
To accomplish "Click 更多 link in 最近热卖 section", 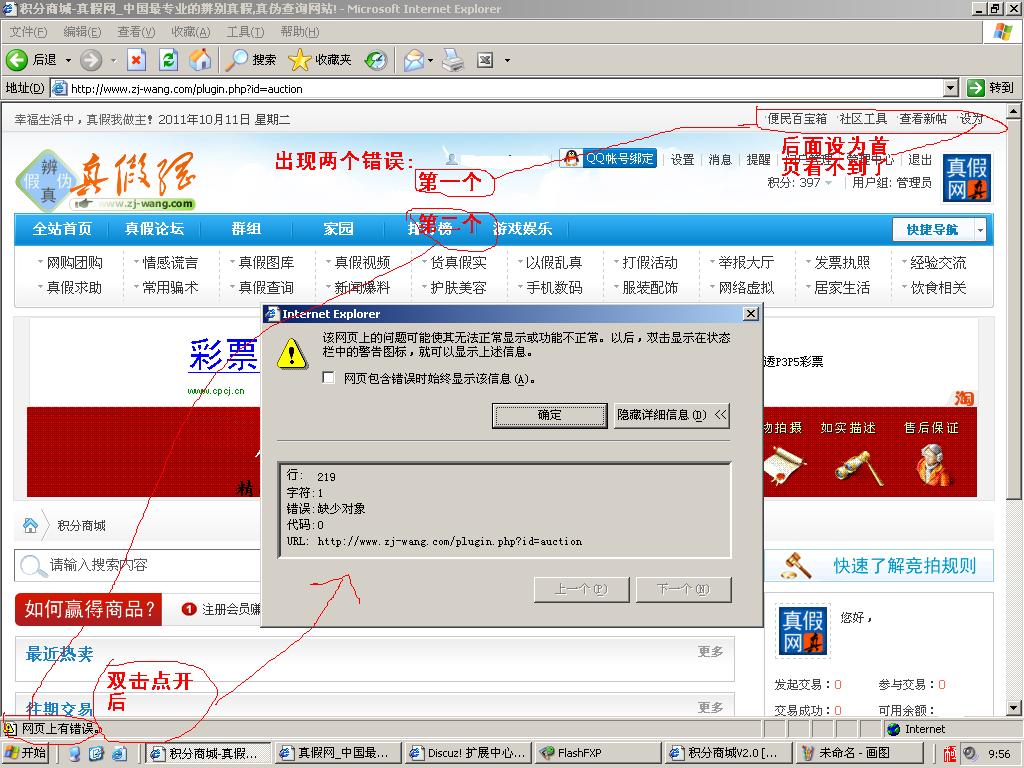I will [711, 651].
